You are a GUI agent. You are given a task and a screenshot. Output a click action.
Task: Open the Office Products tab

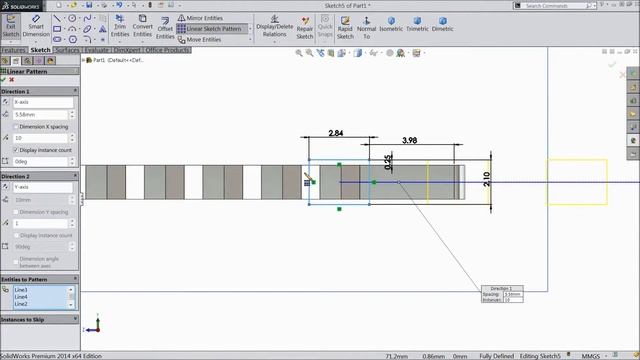(x=167, y=50)
